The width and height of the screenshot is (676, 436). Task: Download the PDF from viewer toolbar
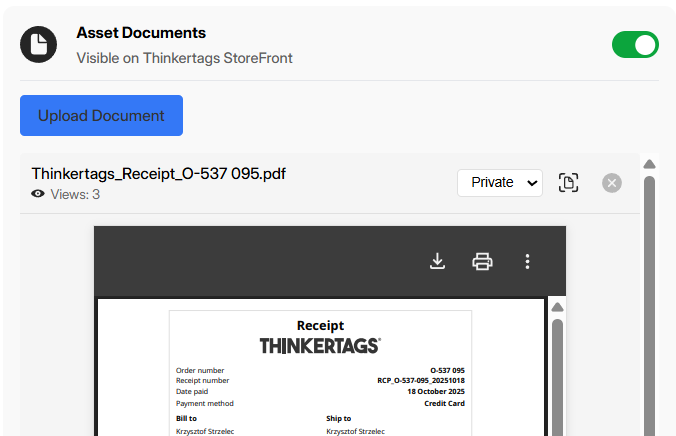pyautogui.click(x=437, y=262)
